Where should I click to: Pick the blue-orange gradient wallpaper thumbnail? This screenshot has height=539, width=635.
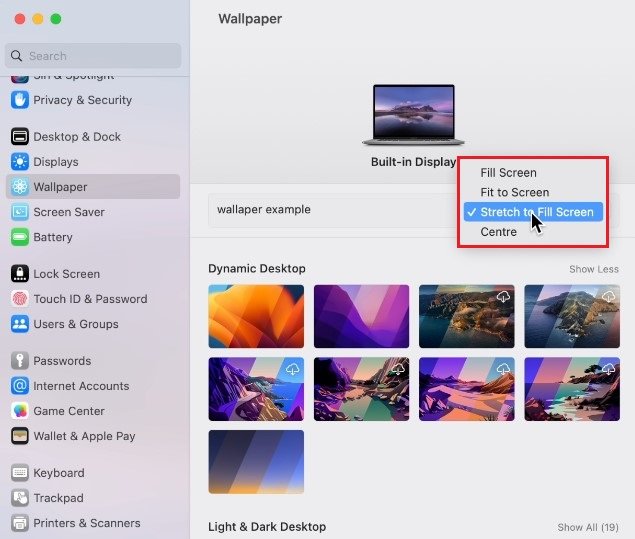pos(256,461)
